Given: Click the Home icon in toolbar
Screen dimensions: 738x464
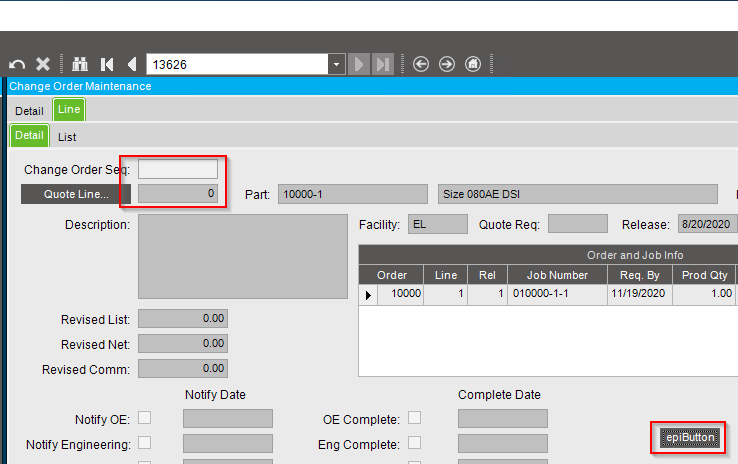Looking at the screenshot, I should tap(473, 64).
